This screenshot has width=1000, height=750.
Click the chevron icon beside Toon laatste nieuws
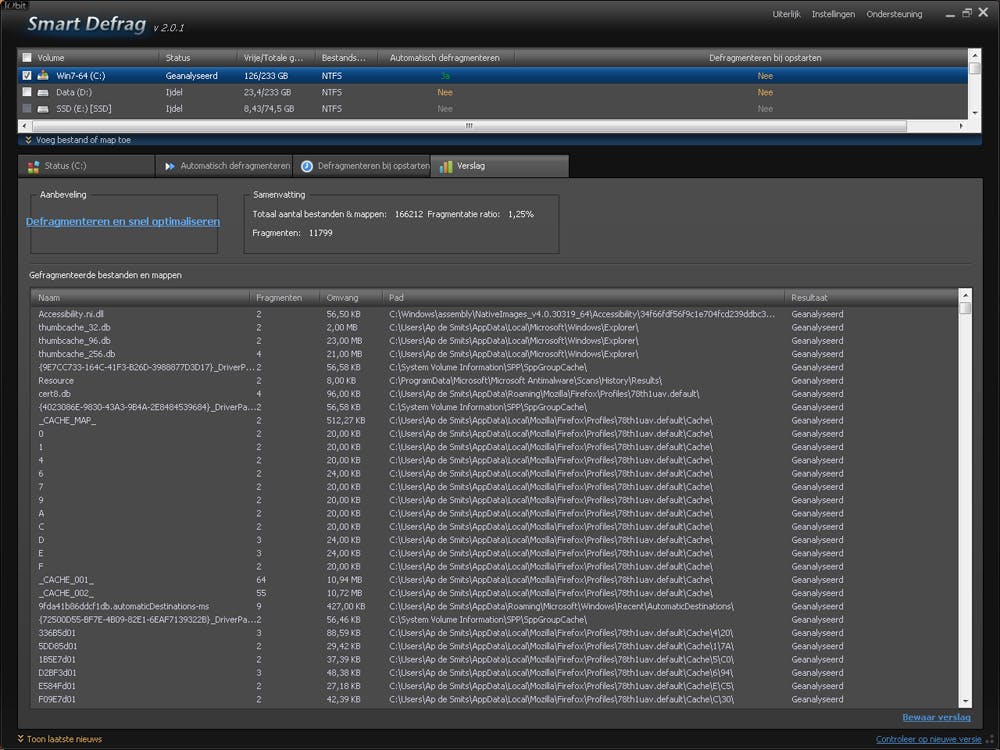(20, 739)
